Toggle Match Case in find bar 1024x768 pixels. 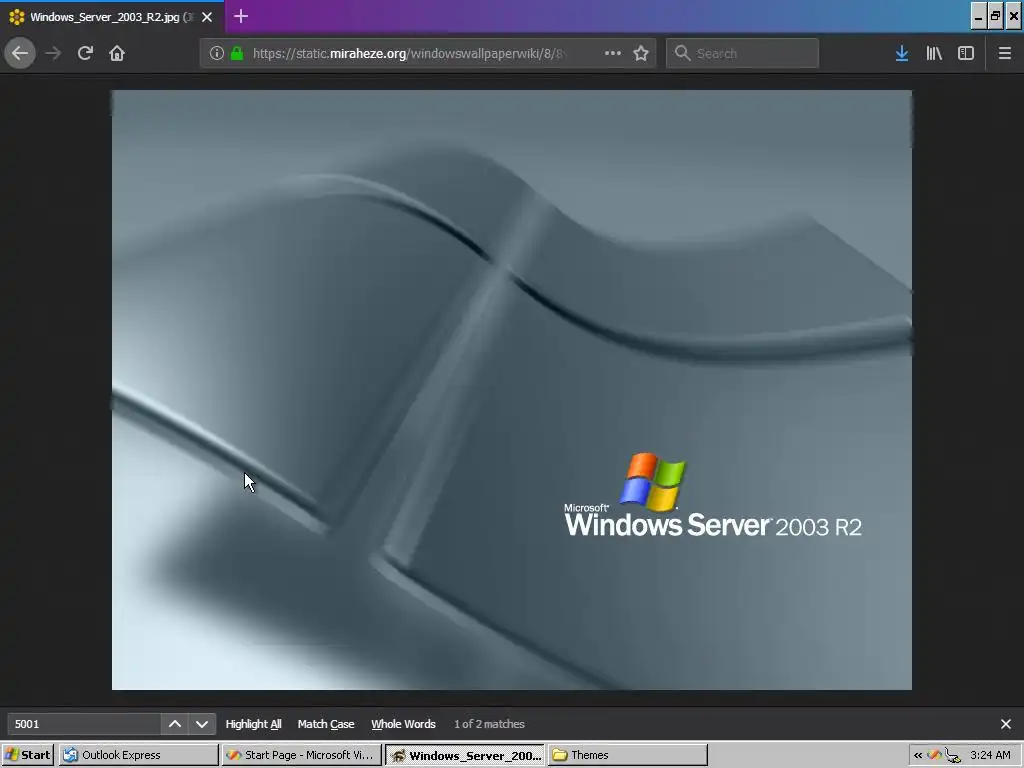tap(326, 724)
